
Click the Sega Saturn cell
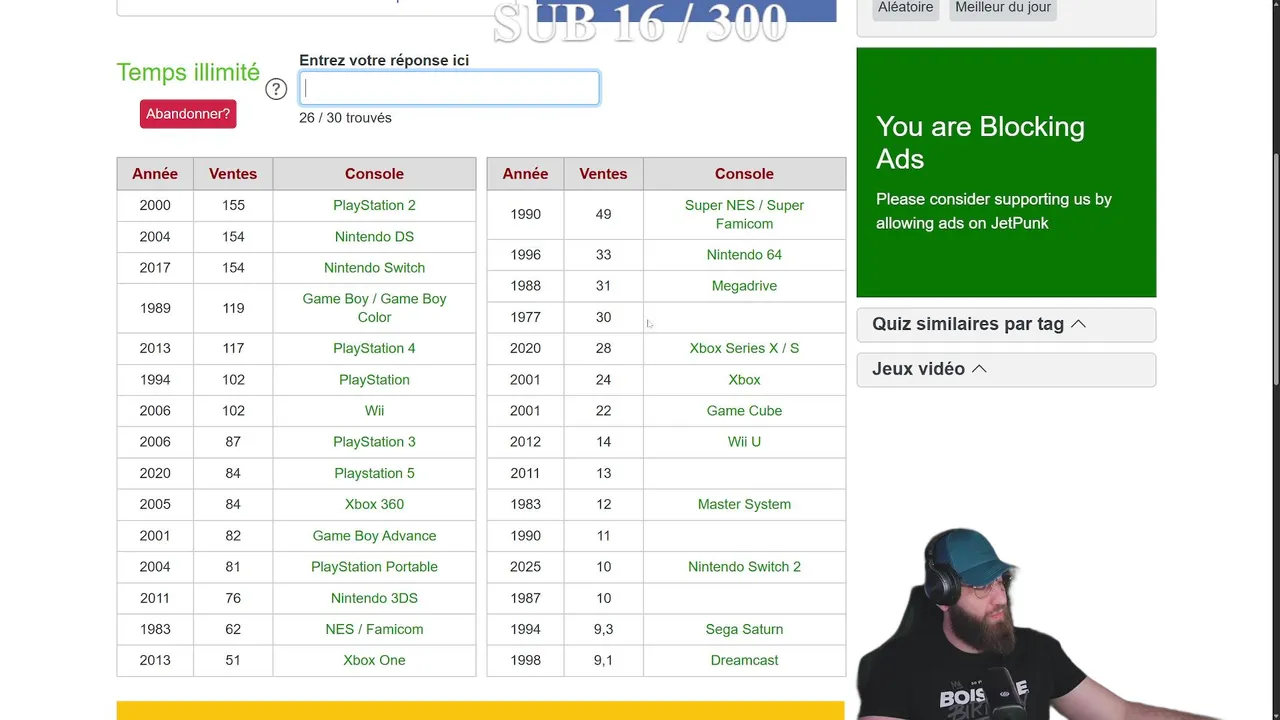click(744, 629)
